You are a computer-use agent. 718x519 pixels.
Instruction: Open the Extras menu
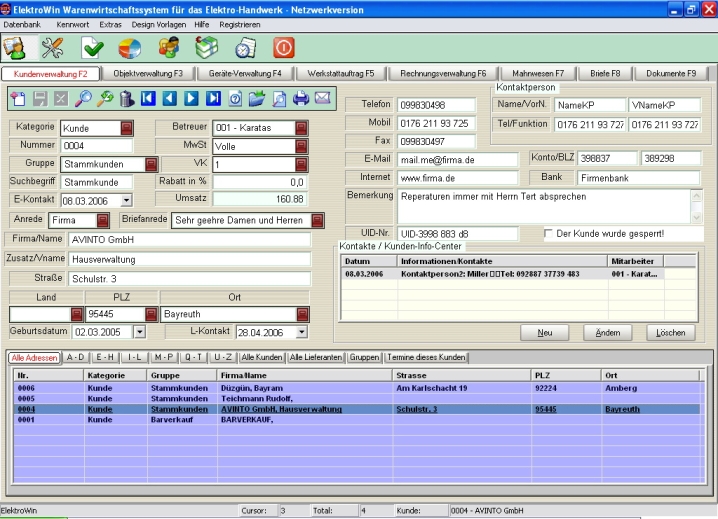pos(110,22)
